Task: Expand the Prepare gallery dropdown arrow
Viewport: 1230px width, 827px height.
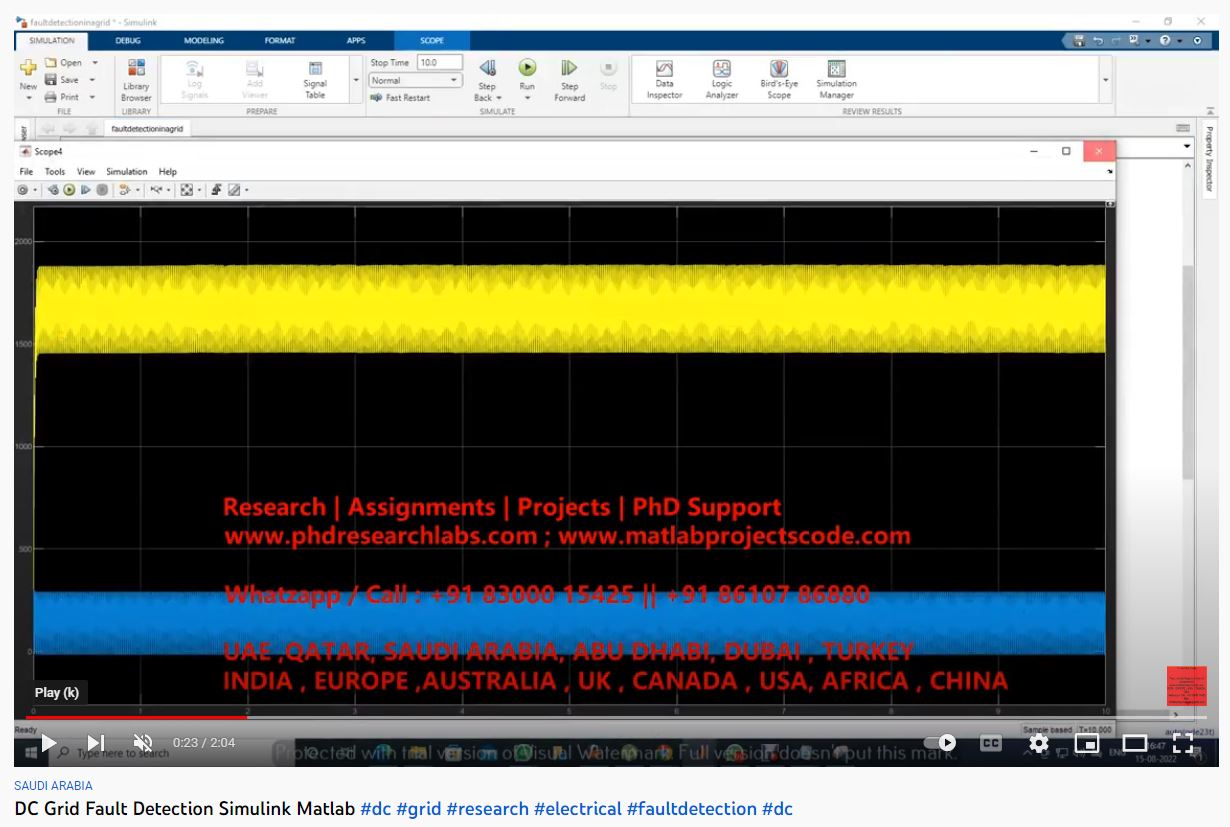Action: point(356,80)
